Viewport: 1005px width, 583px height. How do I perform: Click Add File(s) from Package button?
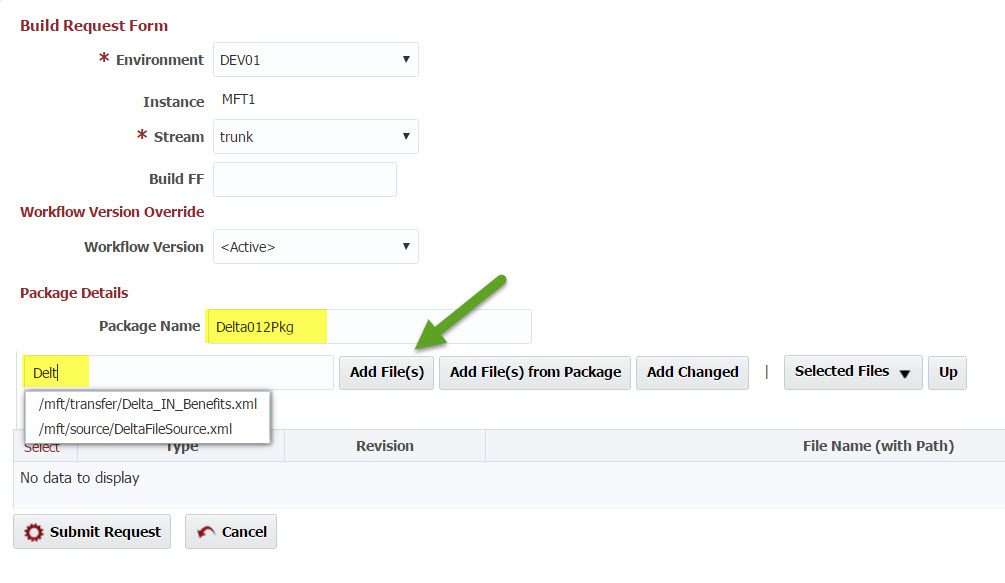click(x=535, y=372)
